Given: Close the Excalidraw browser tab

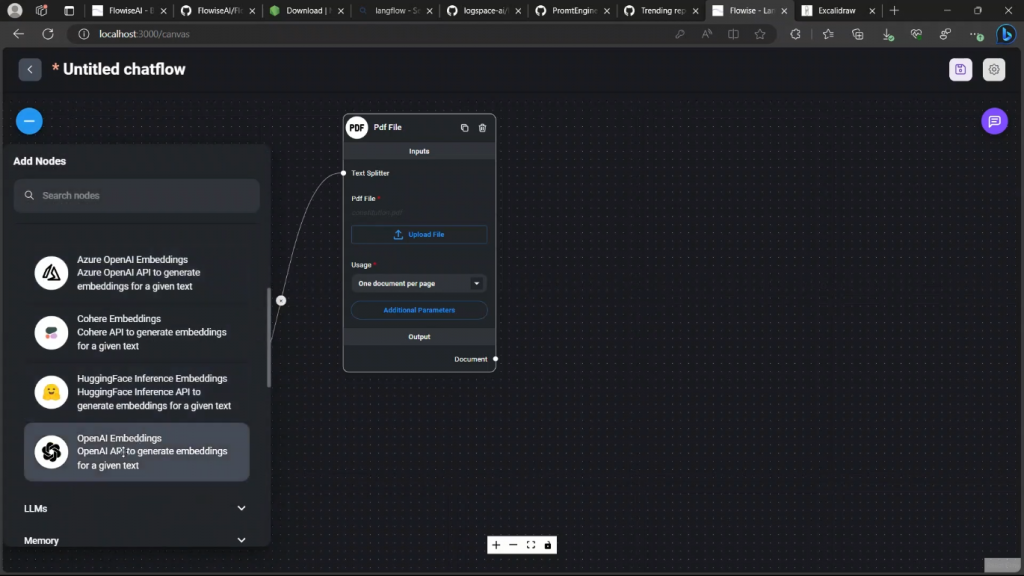Looking at the screenshot, I should 872,11.
